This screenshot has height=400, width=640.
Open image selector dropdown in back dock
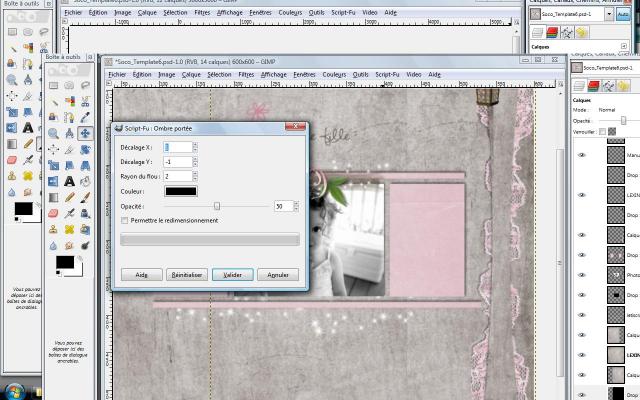pos(609,14)
